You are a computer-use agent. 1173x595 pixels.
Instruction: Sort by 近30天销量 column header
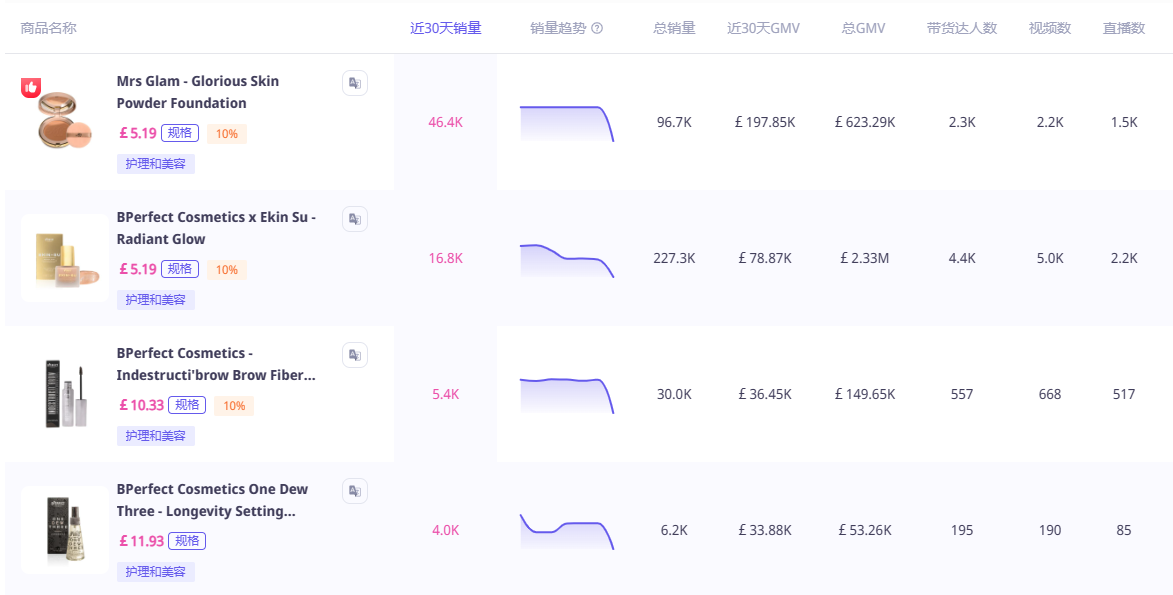coord(445,28)
